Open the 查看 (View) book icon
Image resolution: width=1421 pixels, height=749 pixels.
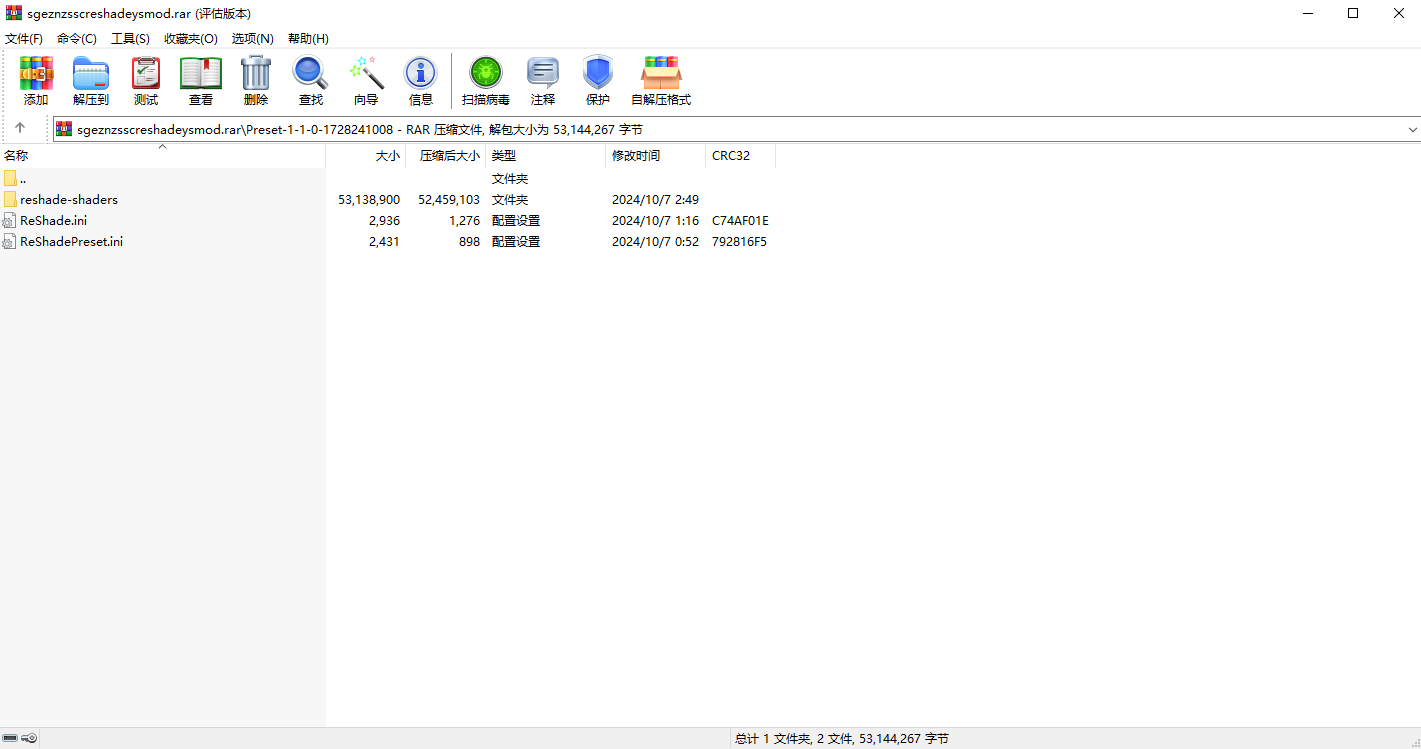point(201,74)
